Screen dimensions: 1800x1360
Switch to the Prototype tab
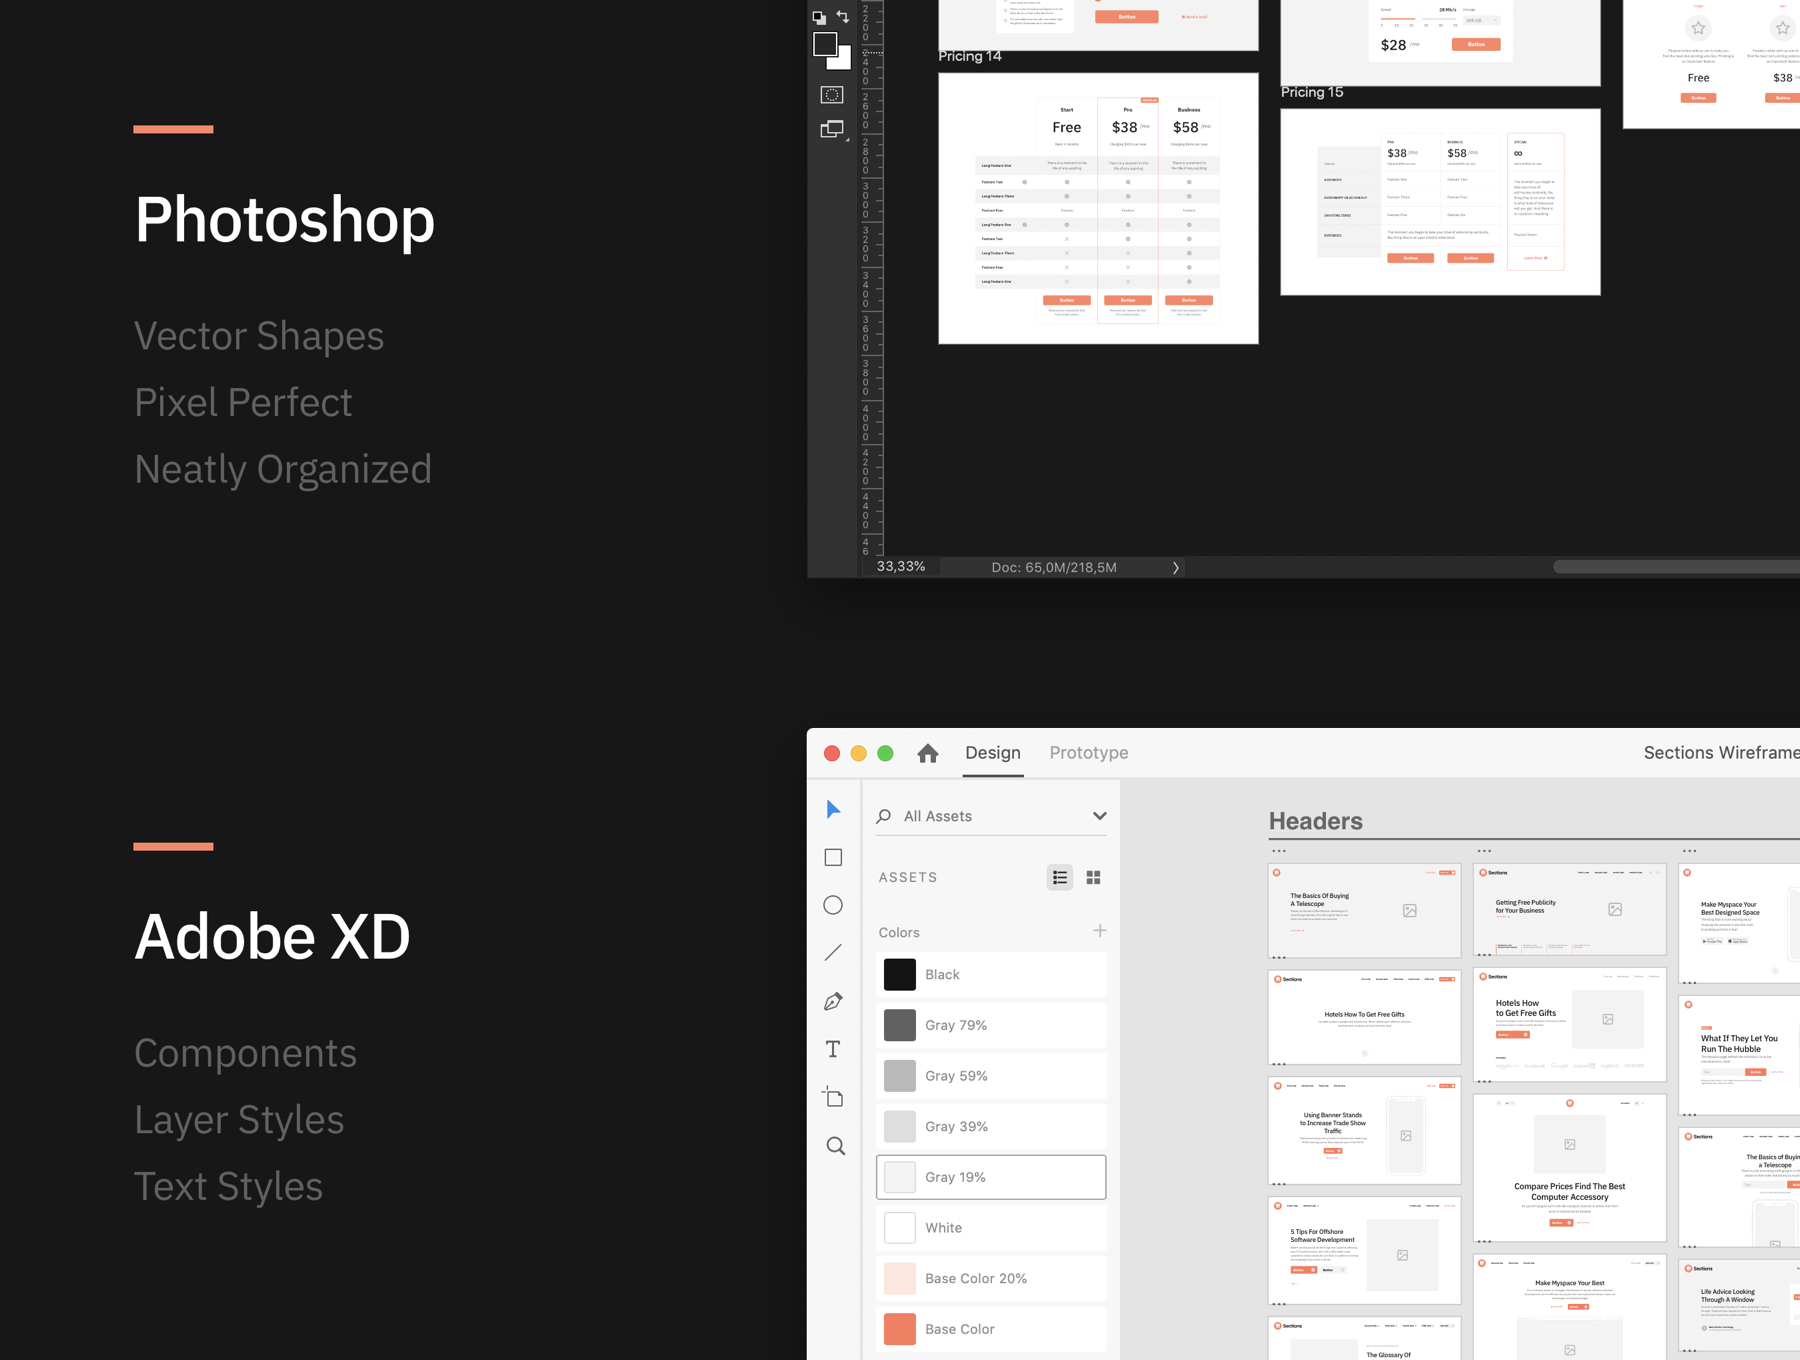pyautogui.click(x=1088, y=753)
